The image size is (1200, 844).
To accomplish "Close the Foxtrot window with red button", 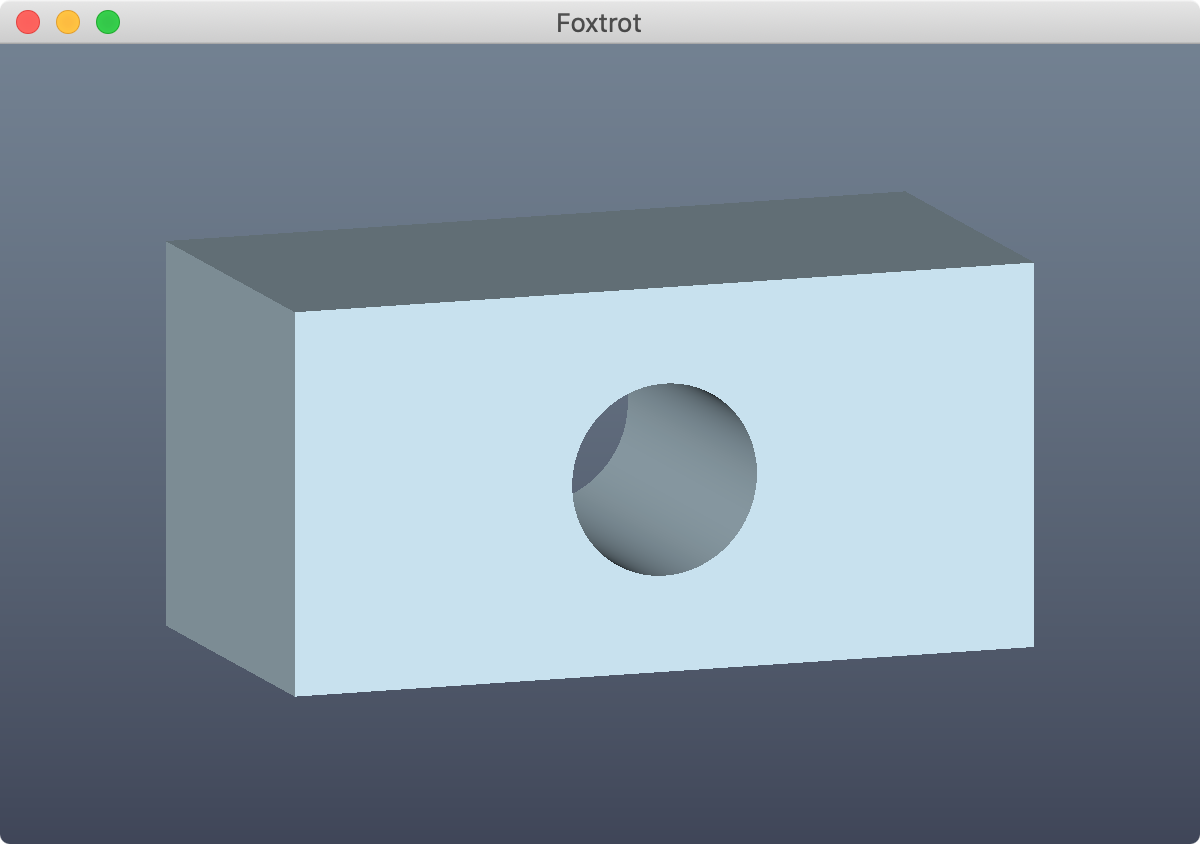I will (x=28, y=22).
